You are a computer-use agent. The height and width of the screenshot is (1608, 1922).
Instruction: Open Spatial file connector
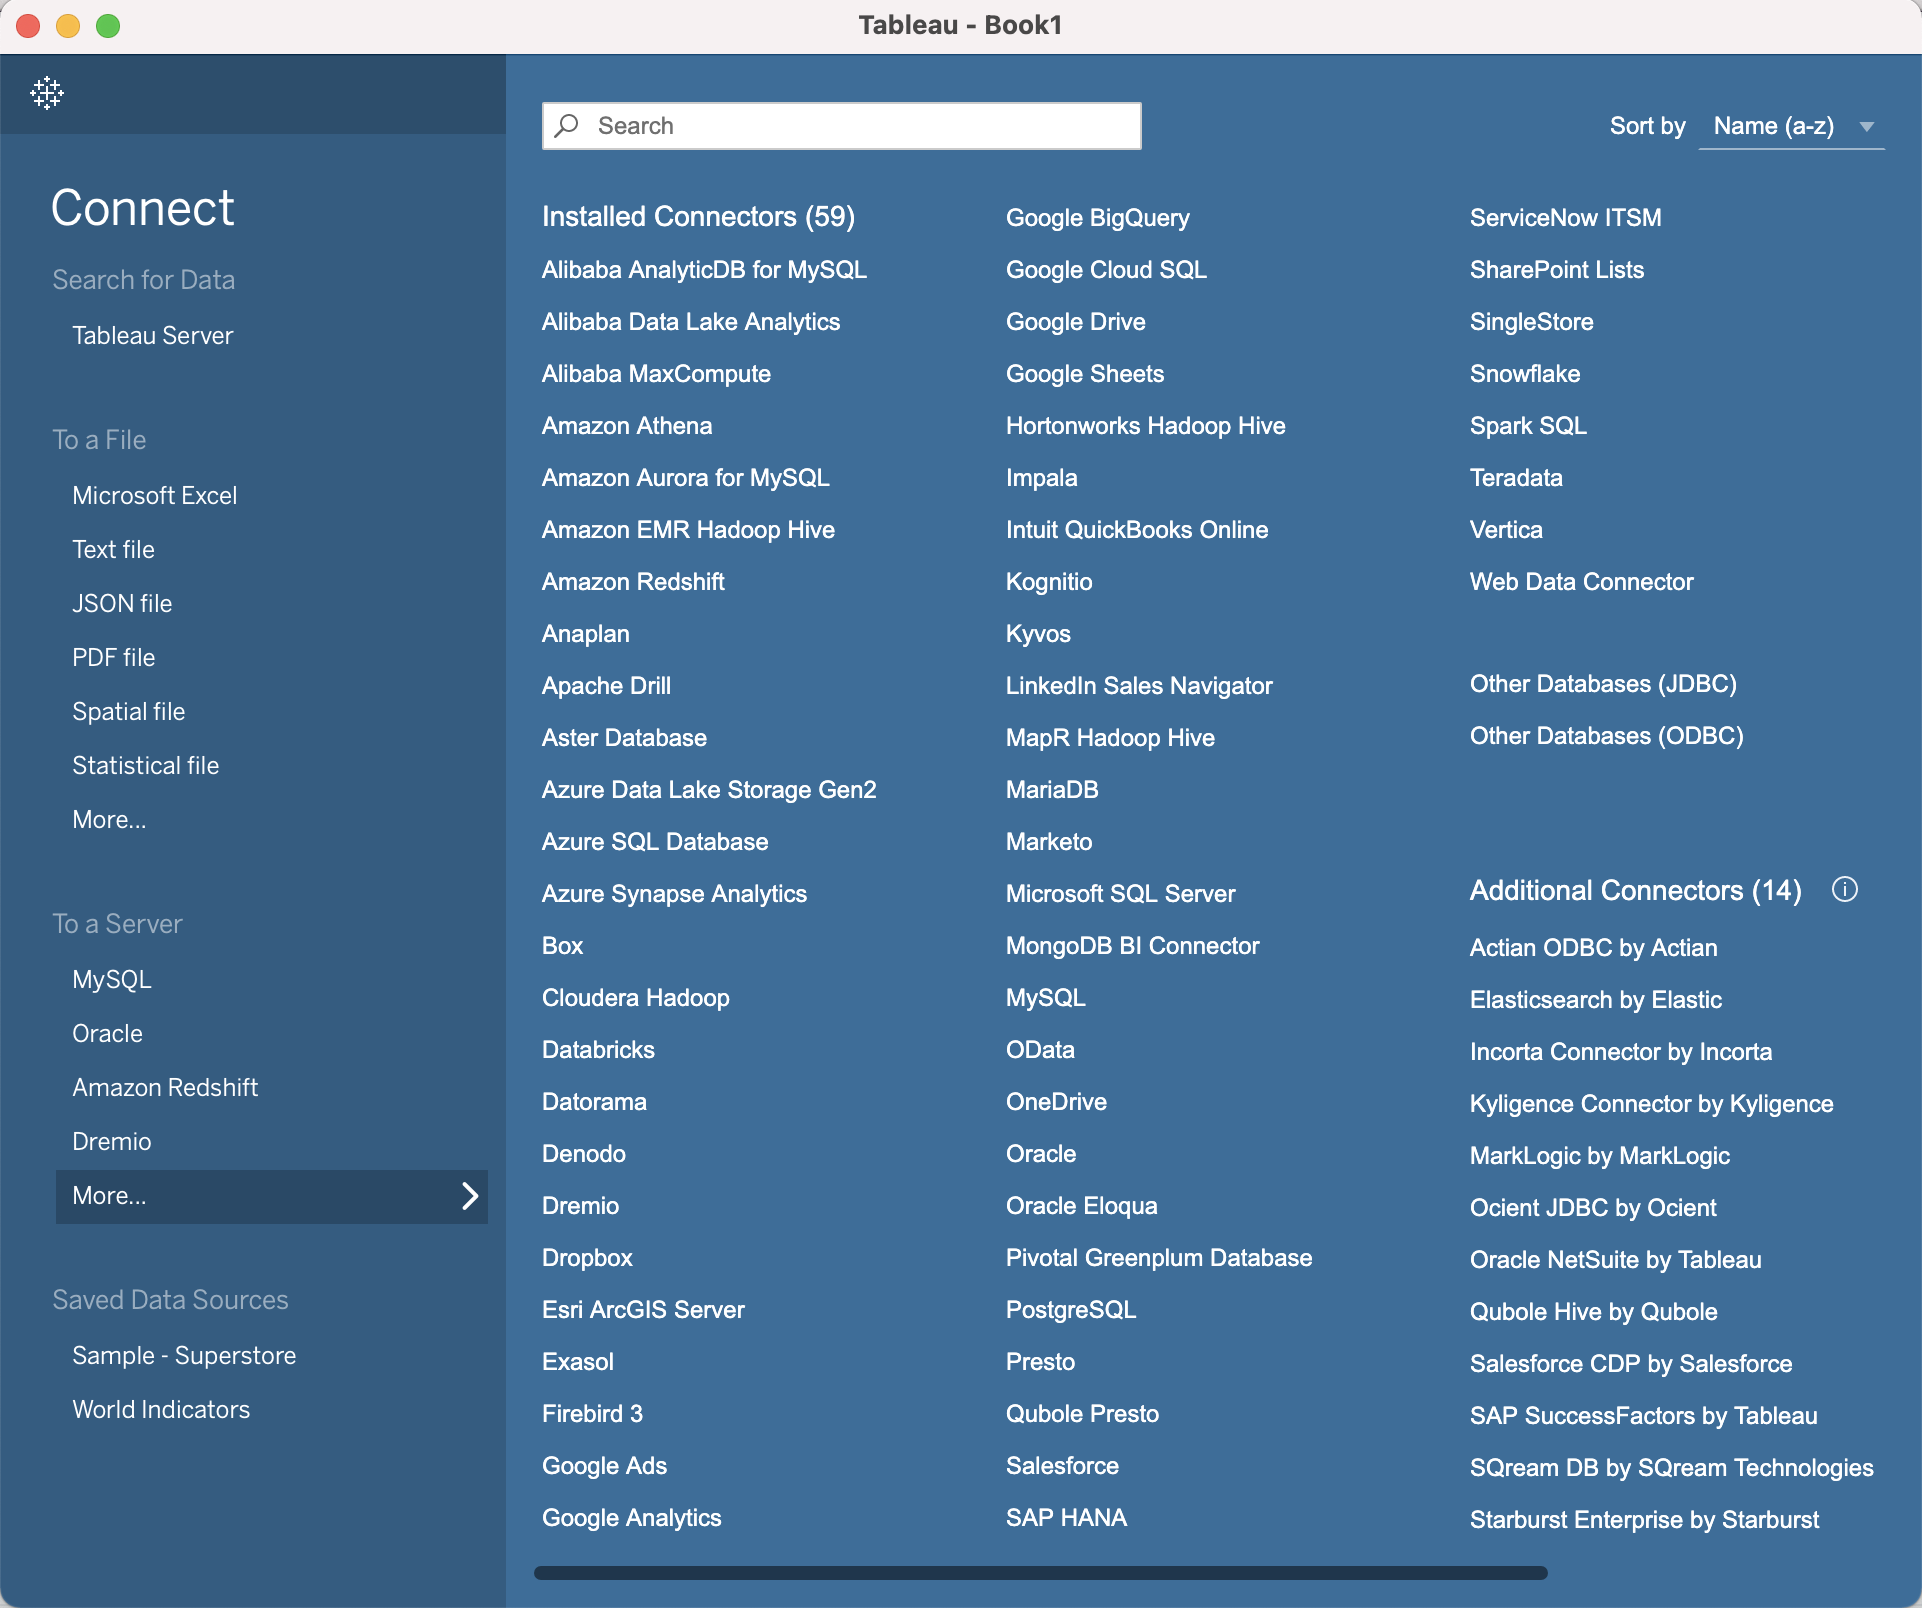coord(128,712)
